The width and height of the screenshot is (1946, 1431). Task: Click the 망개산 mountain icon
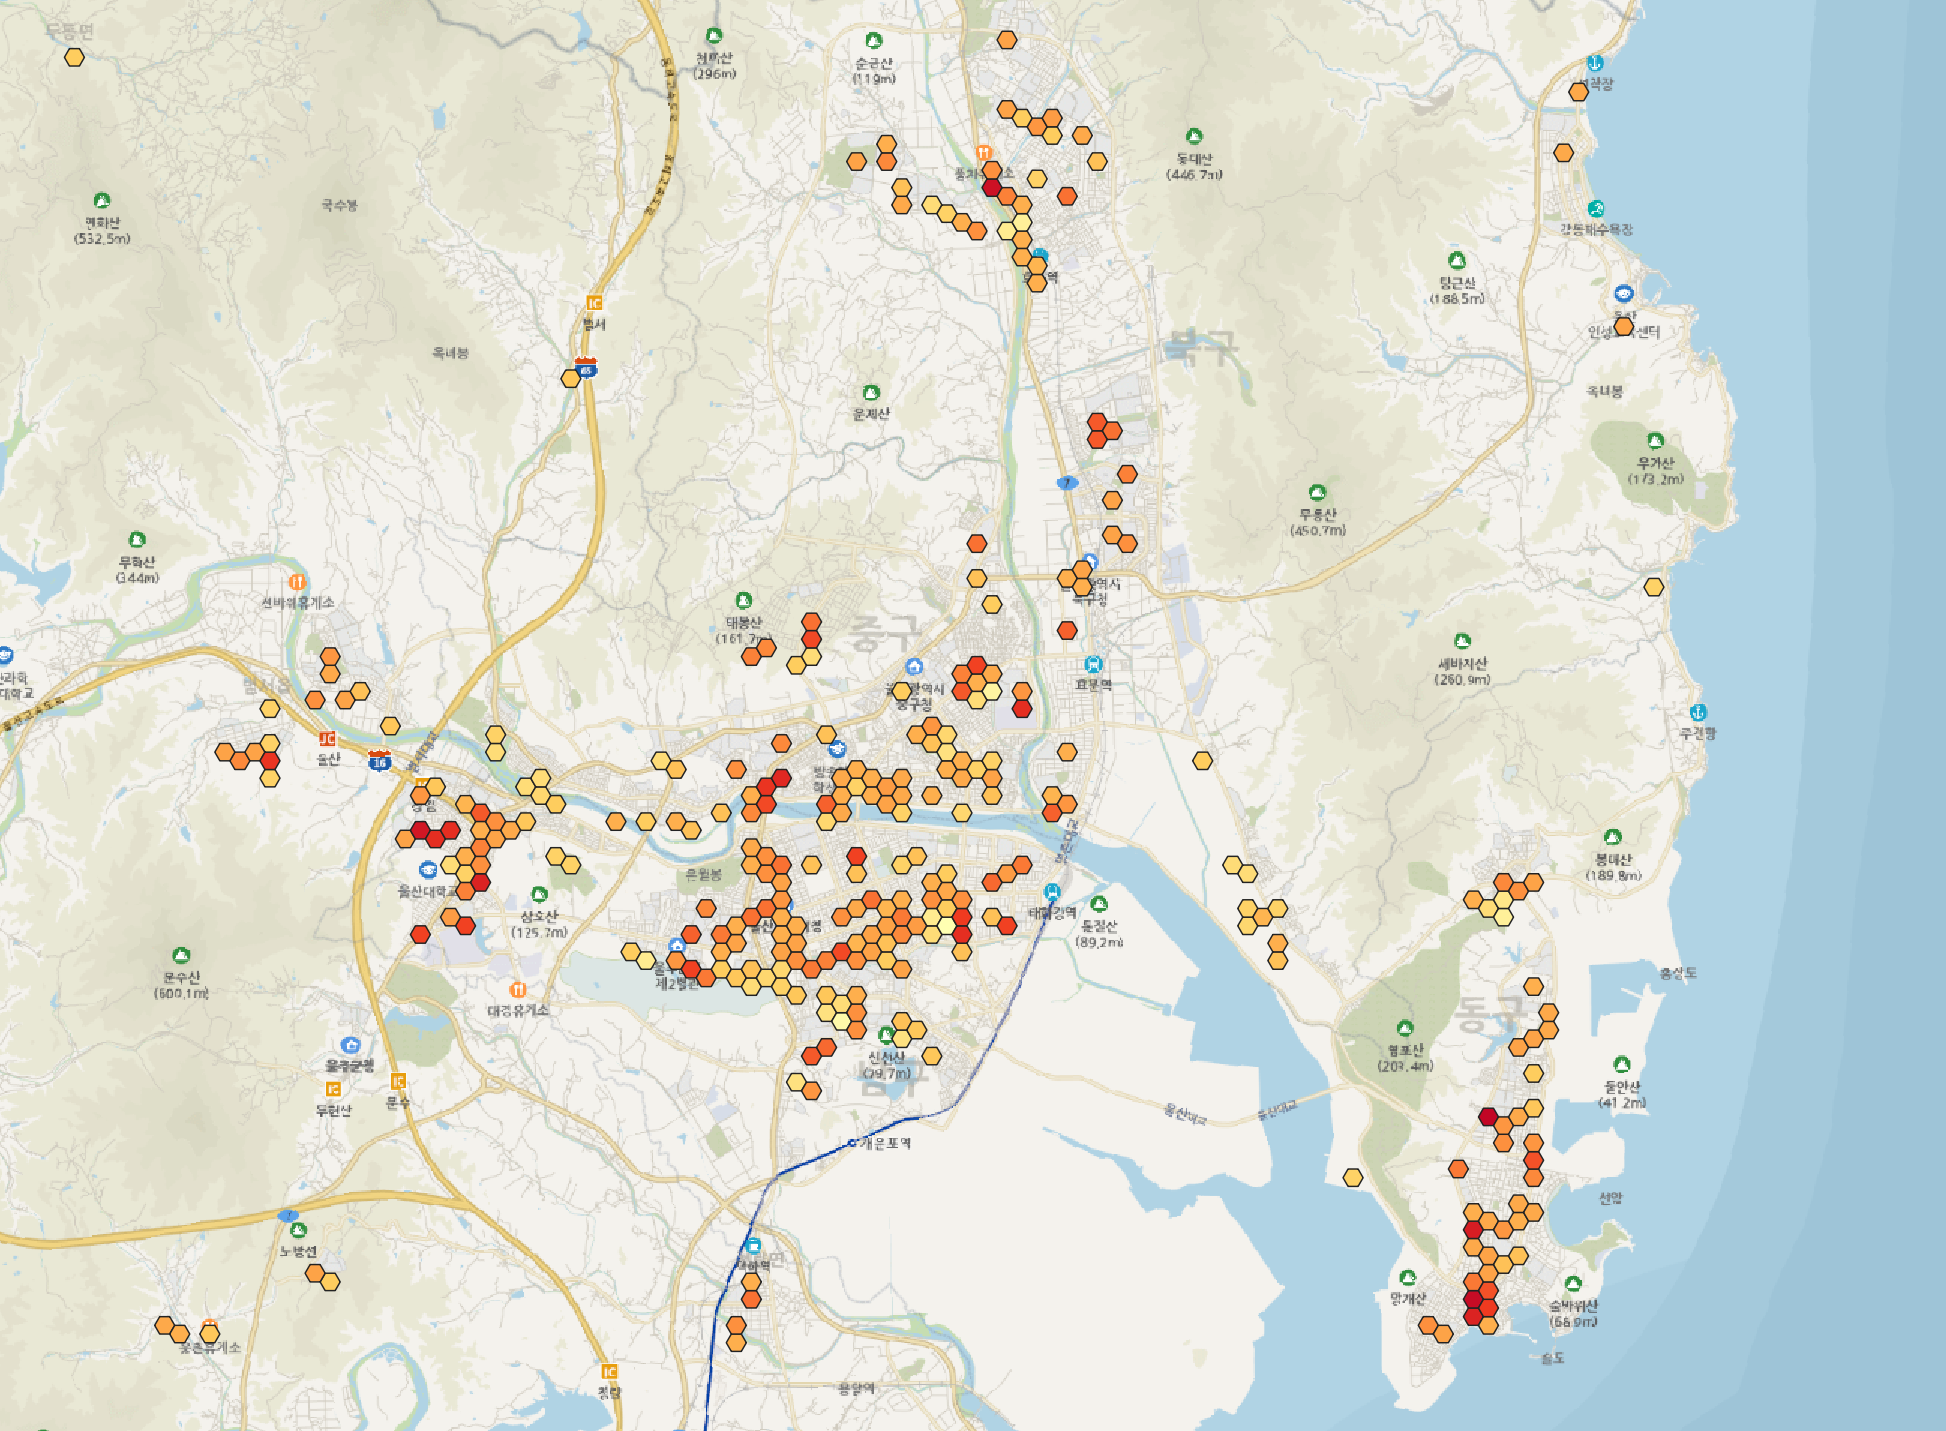click(1408, 1278)
